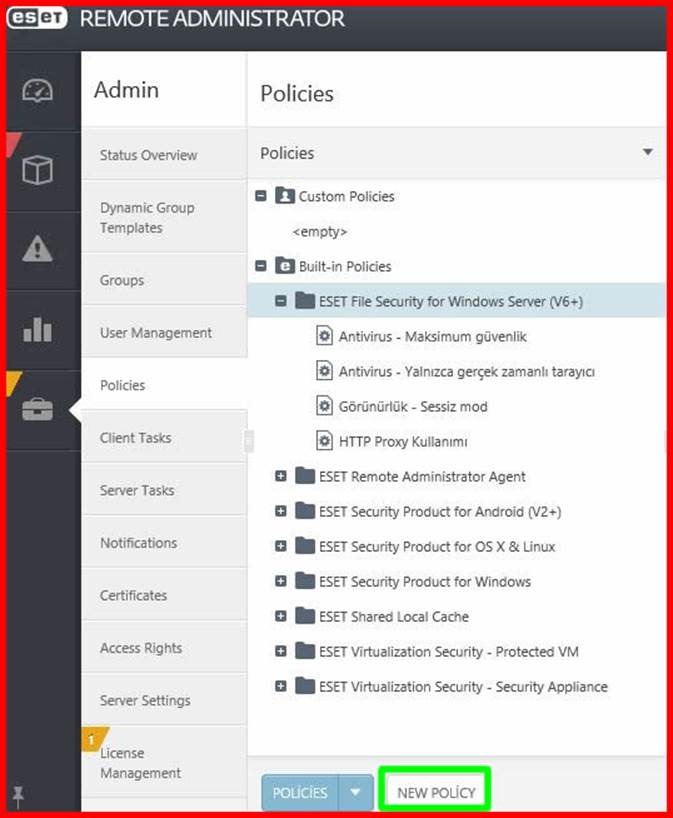Image resolution: width=673 pixels, height=818 pixels.
Task: Click the Security Appliance folder icon
Action: pos(305,685)
